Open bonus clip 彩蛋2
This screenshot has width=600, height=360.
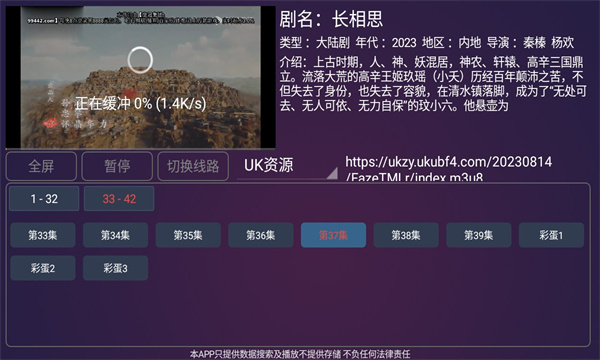43,268
